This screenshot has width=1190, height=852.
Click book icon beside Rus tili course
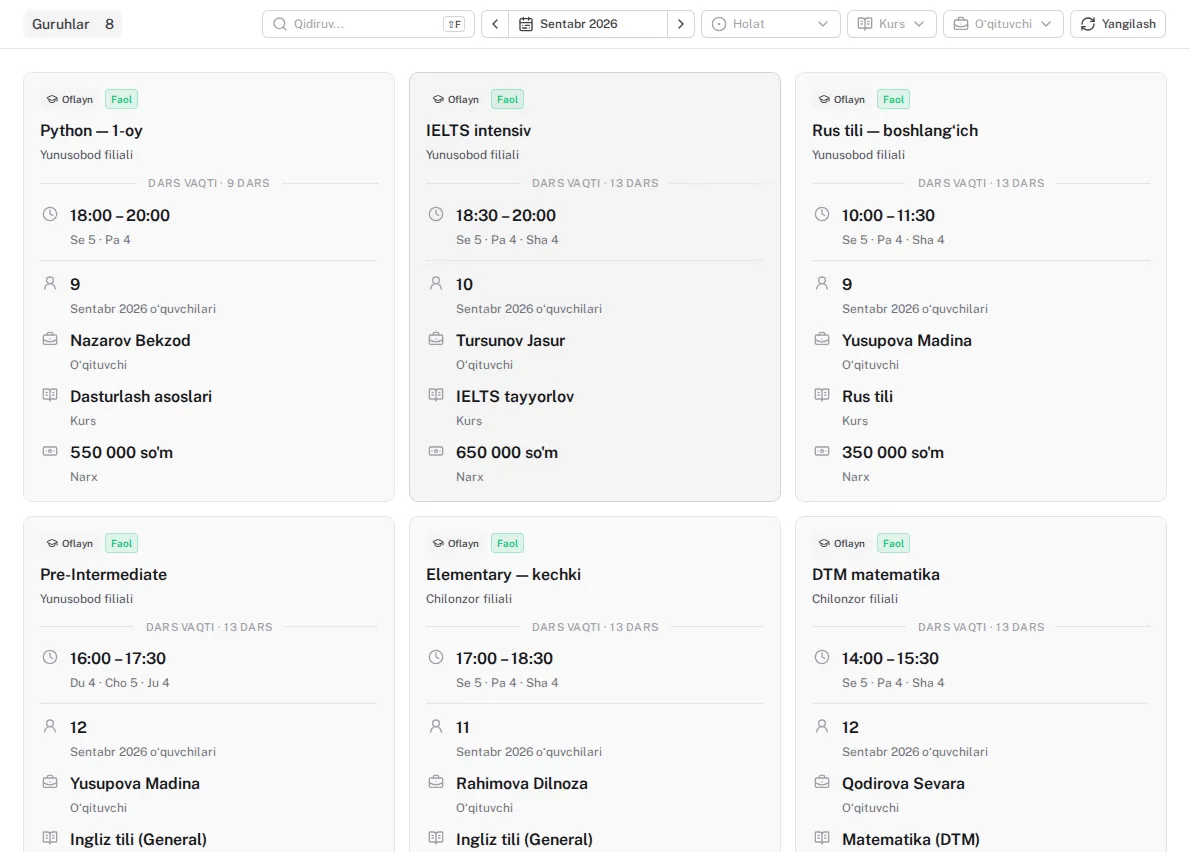[x=822, y=395]
